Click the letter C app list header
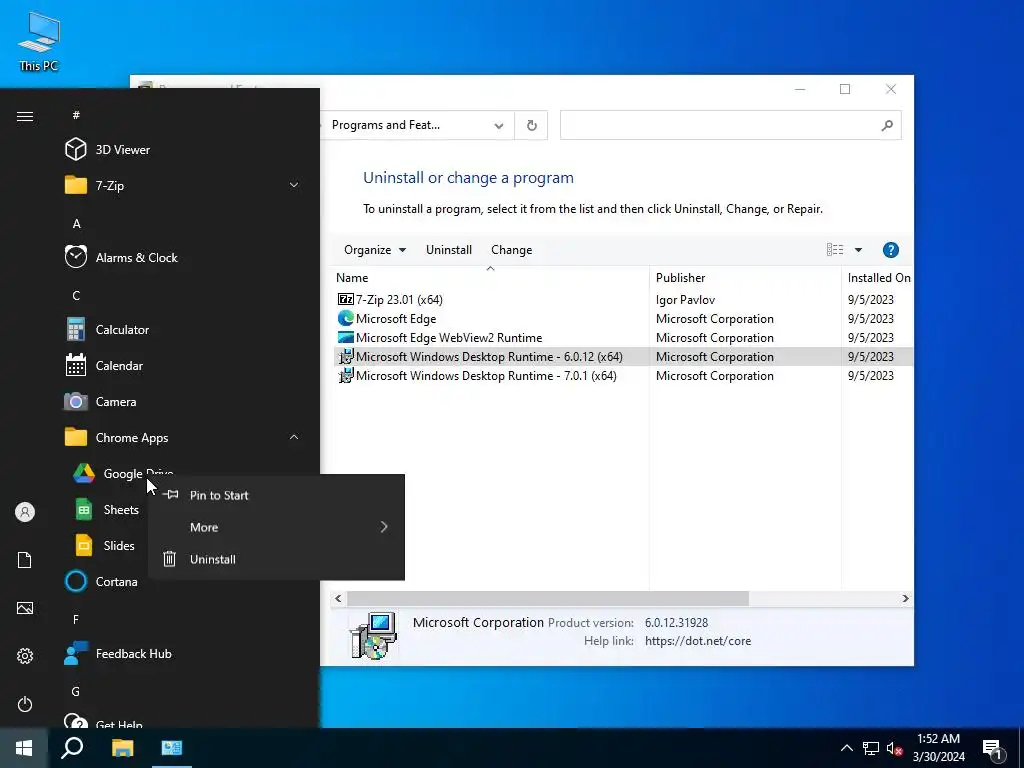Viewport: 1024px width, 768px height. click(x=76, y=296)
